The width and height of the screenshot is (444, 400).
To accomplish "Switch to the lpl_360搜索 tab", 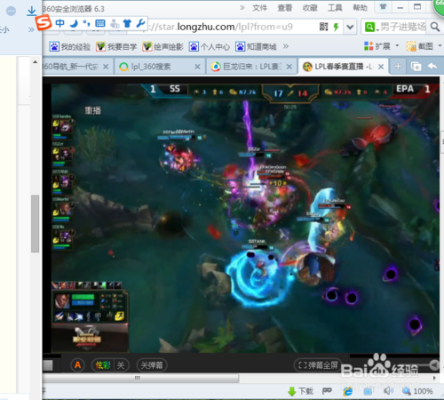I will pos(159,66).
